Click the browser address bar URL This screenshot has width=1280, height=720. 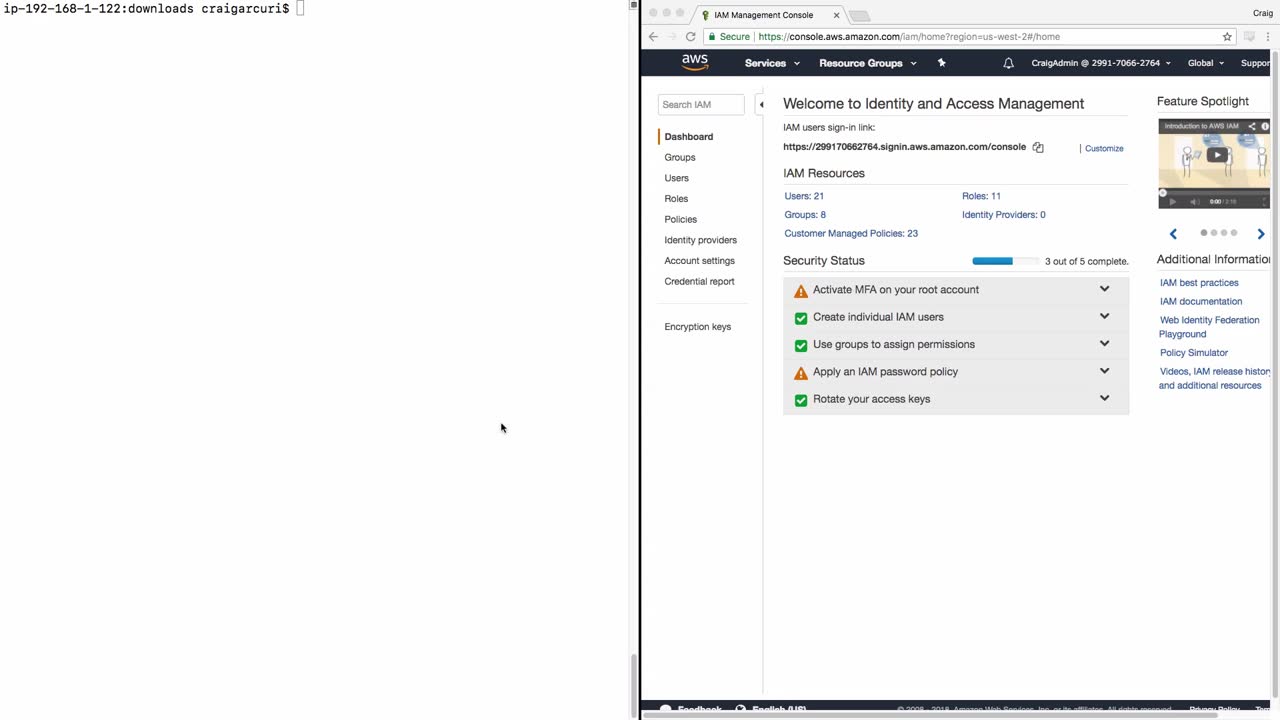point(909,37)
